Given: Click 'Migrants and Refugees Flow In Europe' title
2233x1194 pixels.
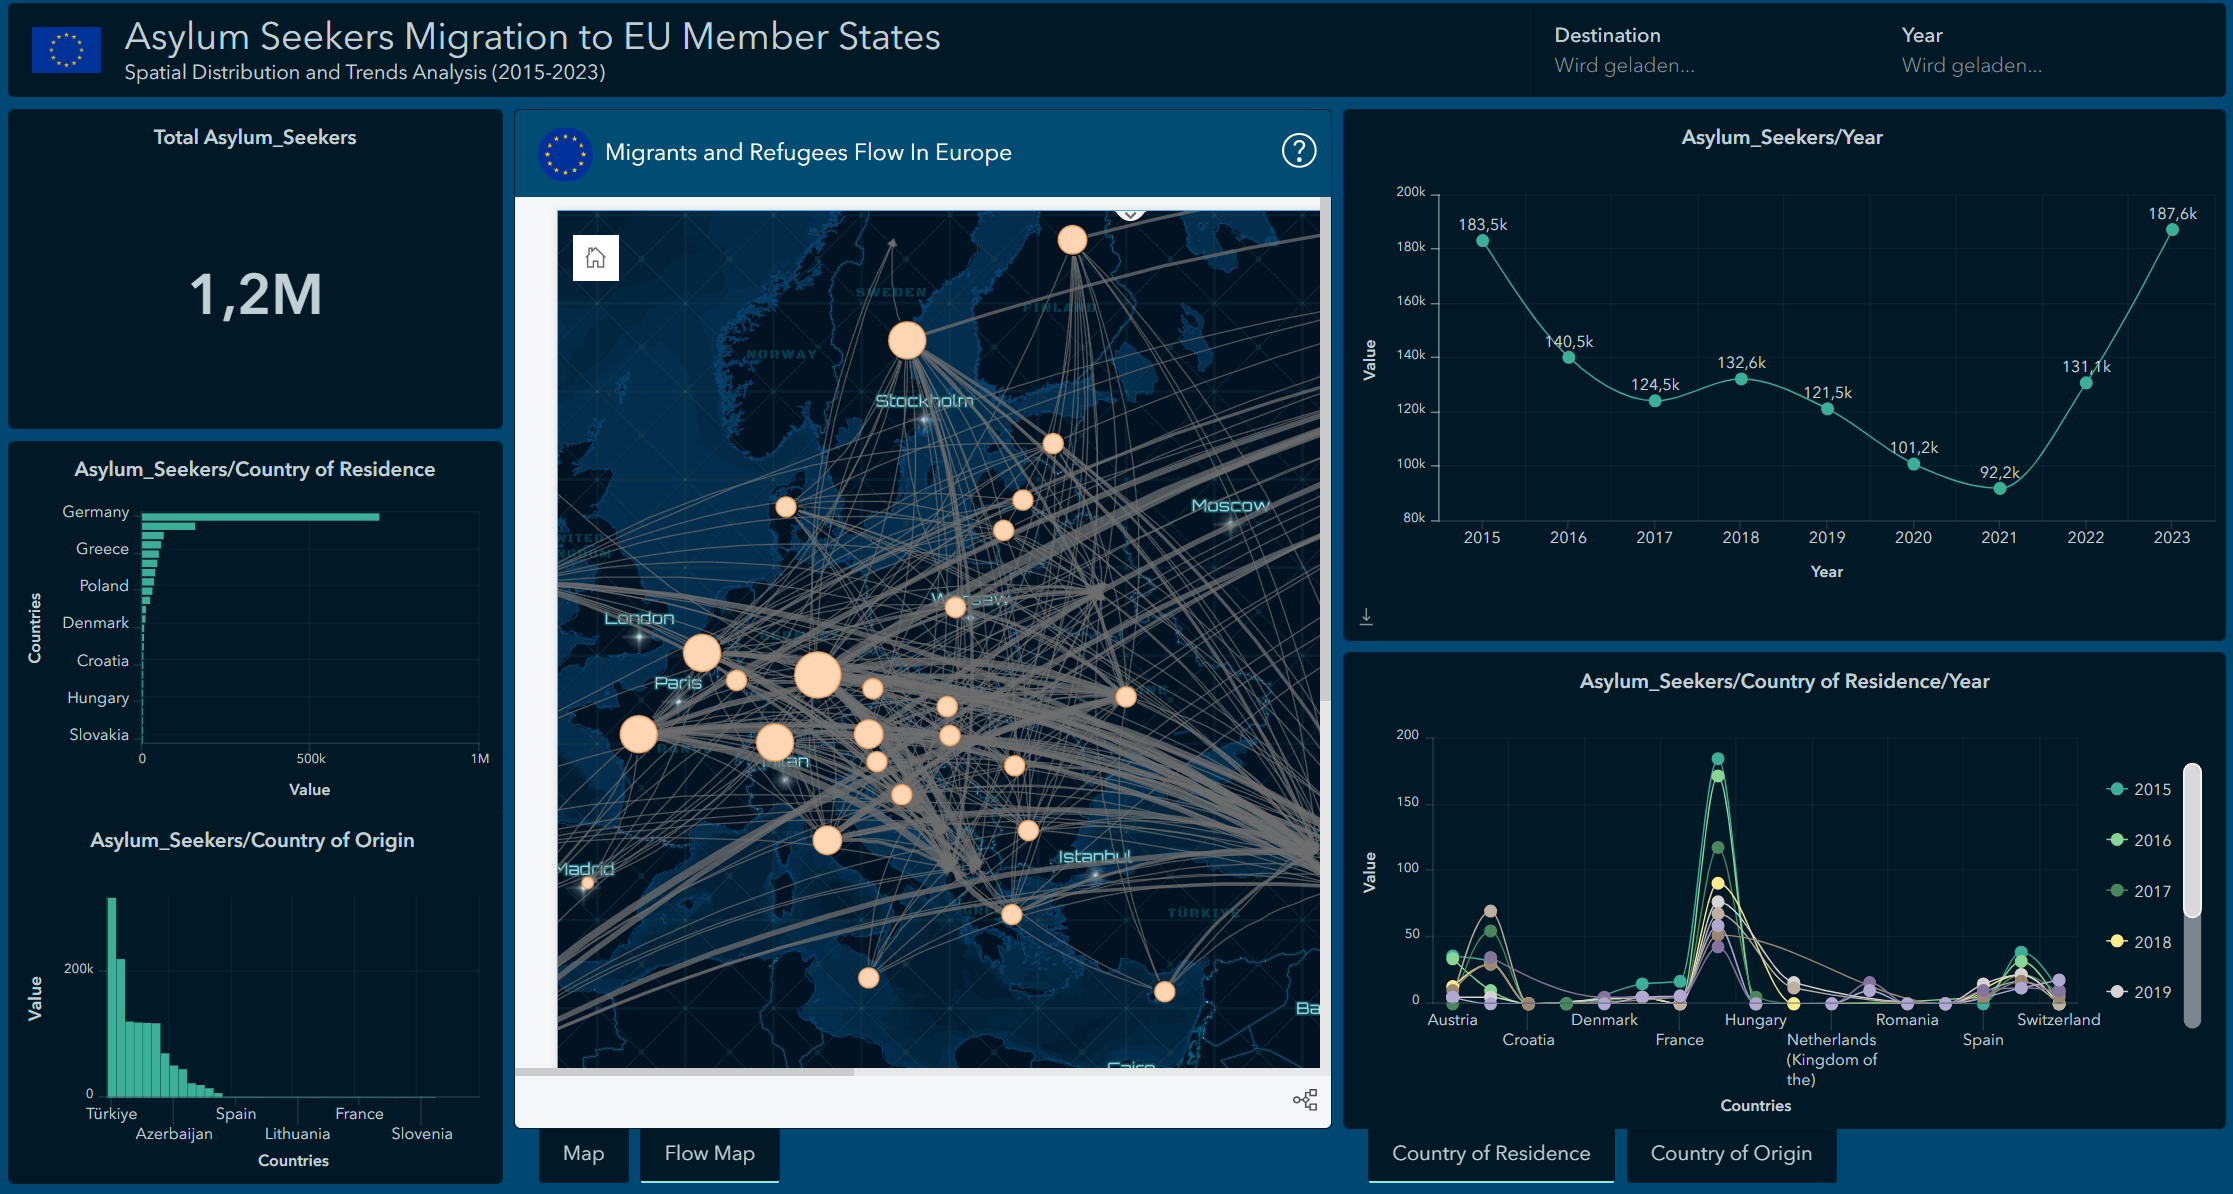Looking at the screenshot, I should [808, 152].
